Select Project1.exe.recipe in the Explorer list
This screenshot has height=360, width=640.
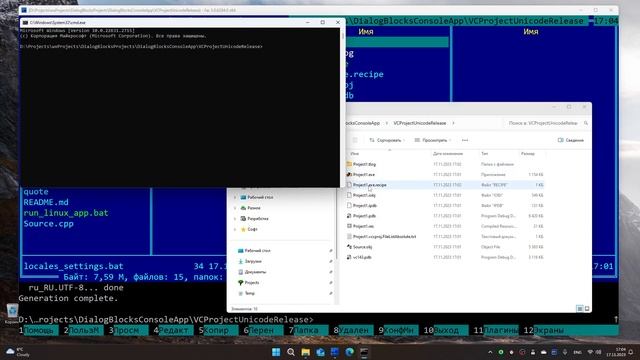[369, 185]
